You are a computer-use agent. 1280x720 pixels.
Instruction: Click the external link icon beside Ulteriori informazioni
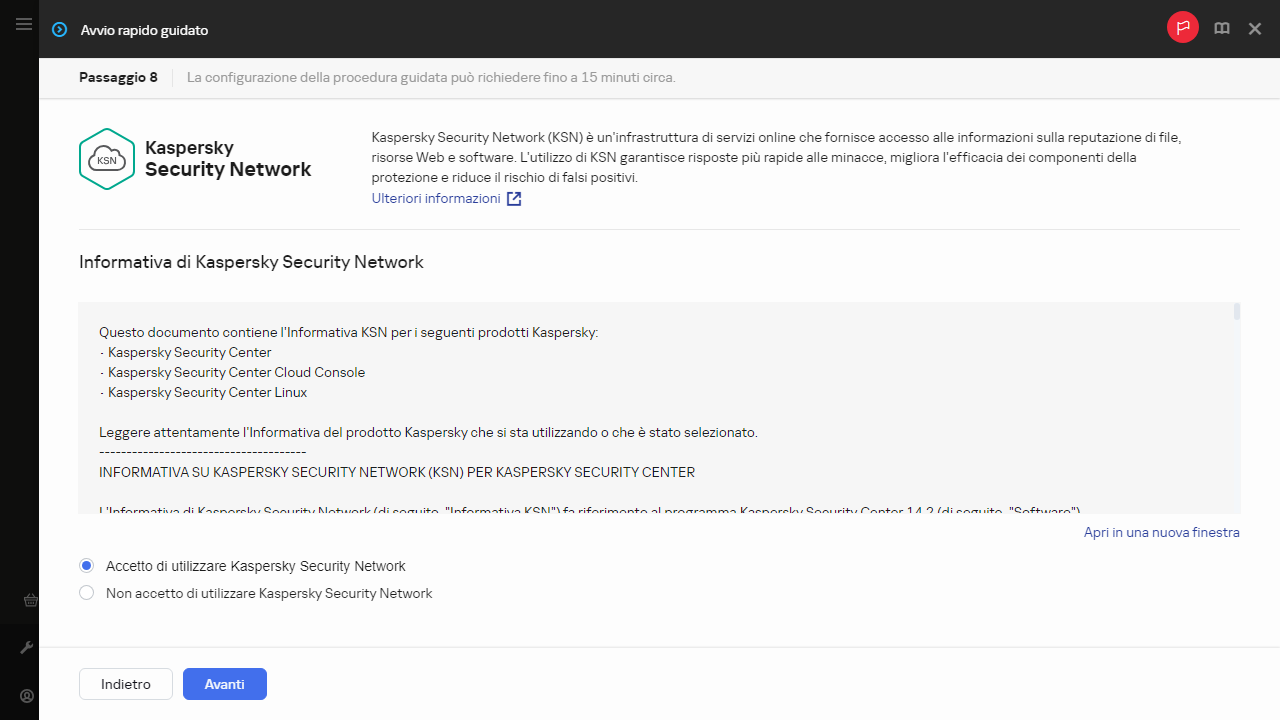pyautogui.click(x=513, y=198)
